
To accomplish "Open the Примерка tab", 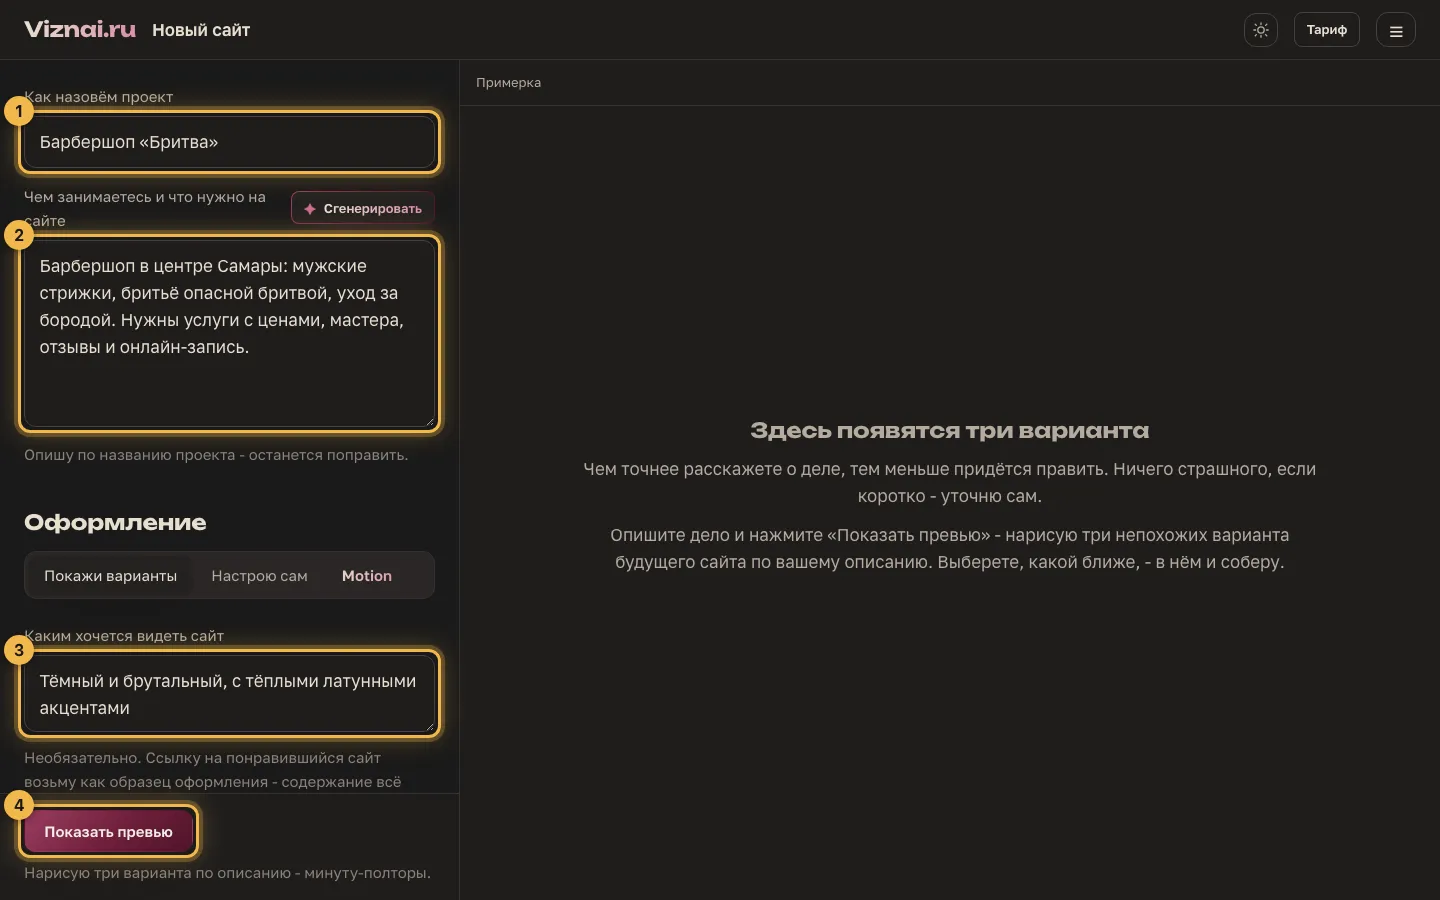I will (x=509, y=83).
